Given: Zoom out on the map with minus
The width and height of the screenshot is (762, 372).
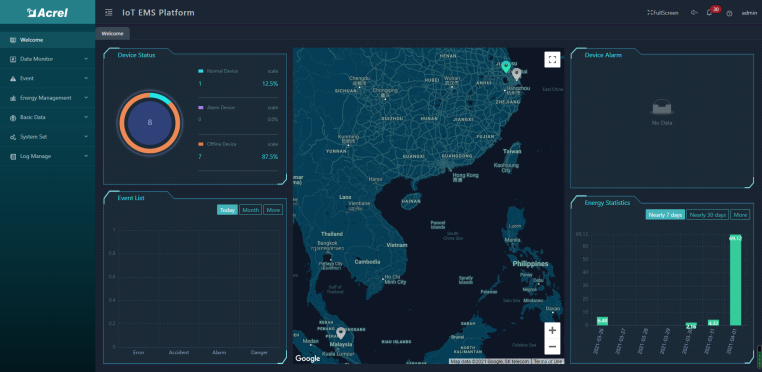Looking at the screenshot, I should point(552,347).
